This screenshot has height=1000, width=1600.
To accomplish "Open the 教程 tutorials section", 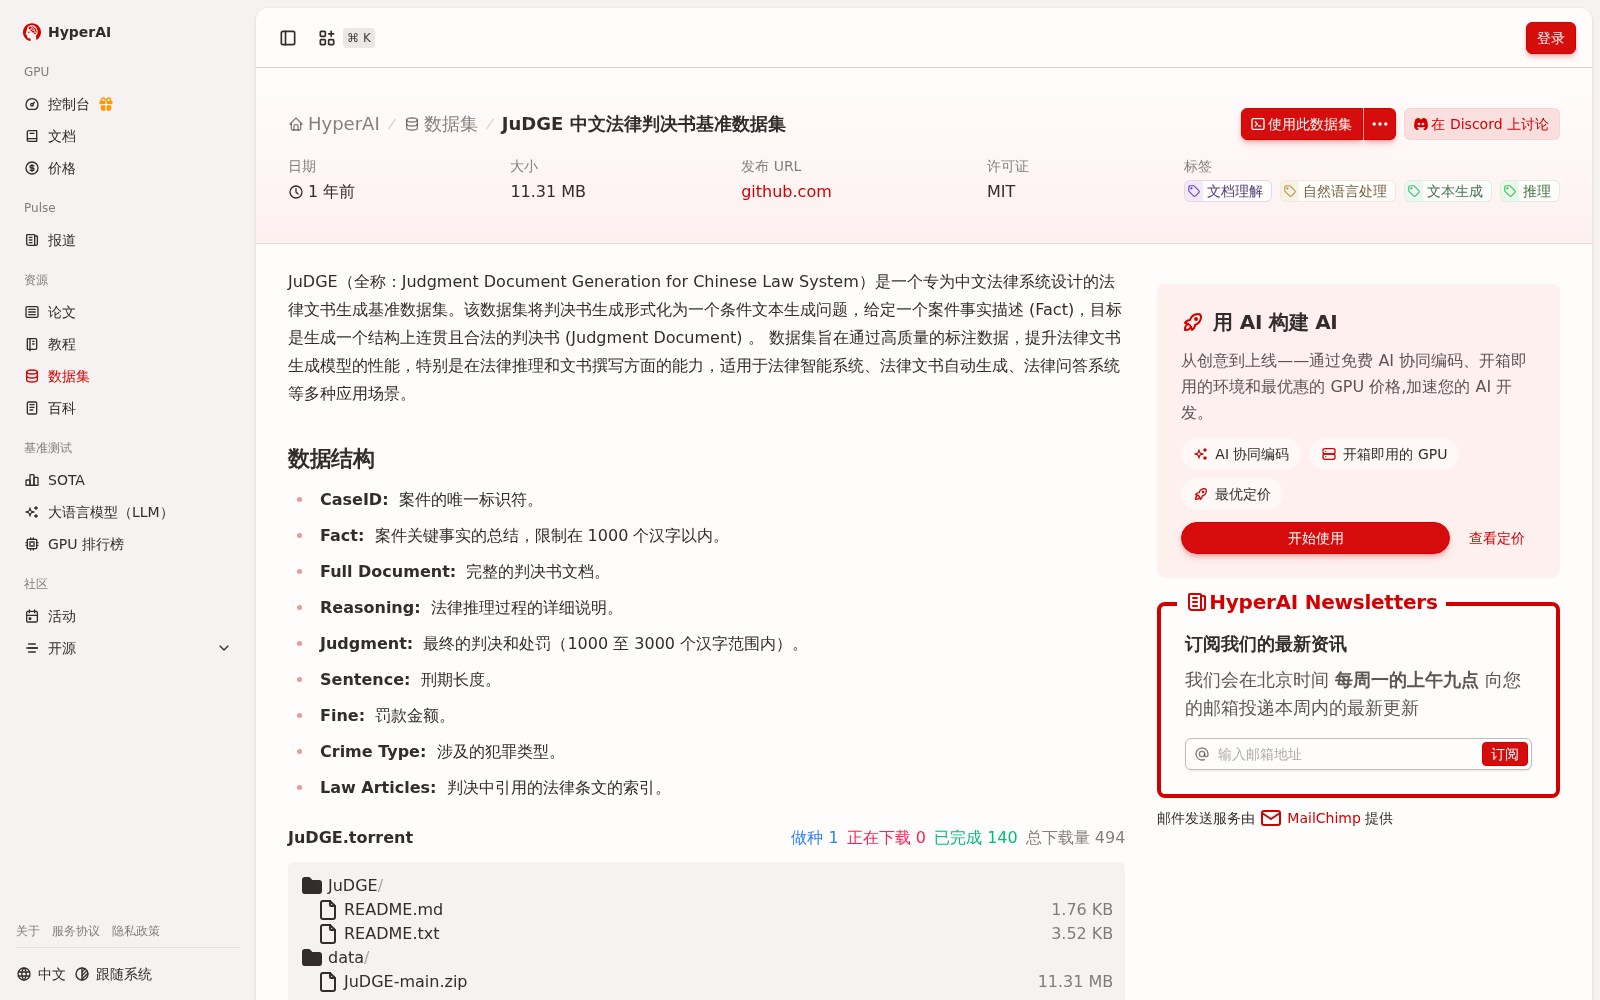I will coord(128,344).
